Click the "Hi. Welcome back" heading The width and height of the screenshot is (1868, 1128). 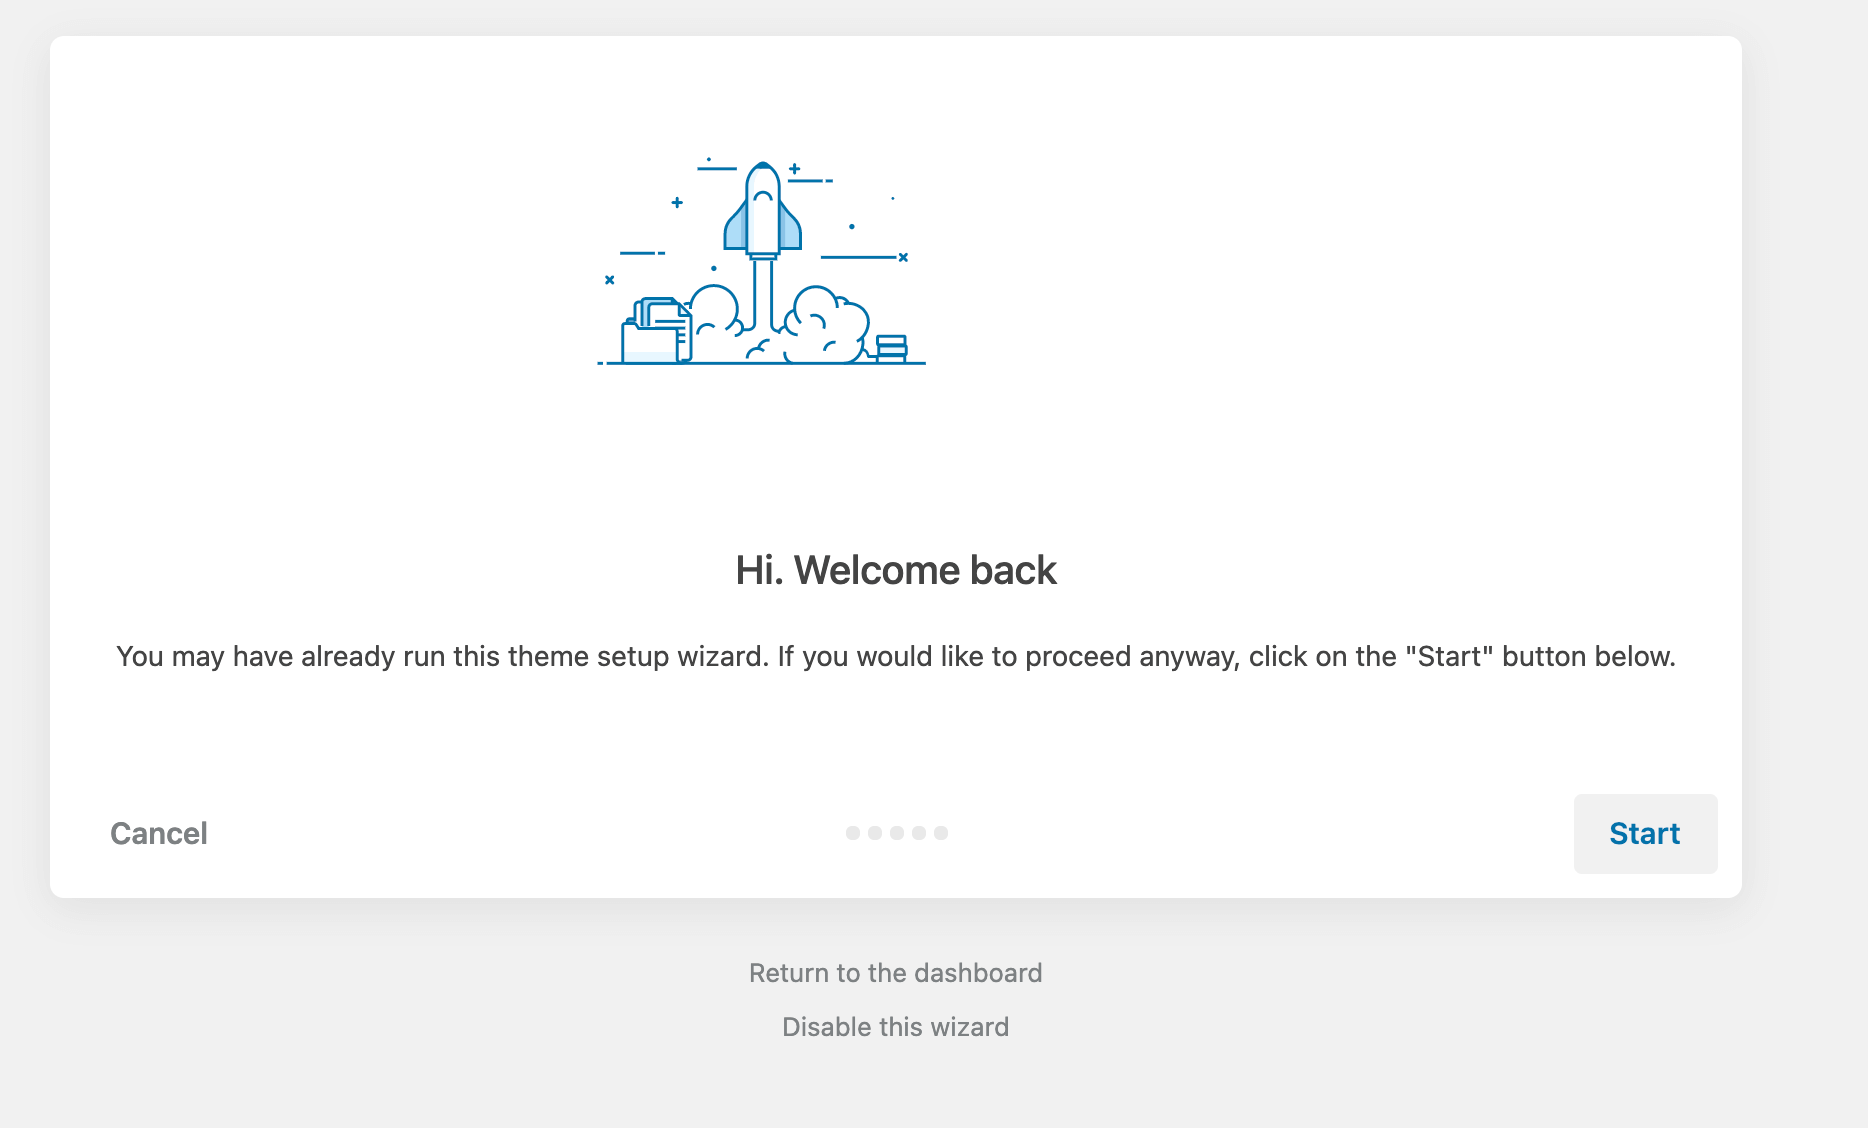[895, 570]
